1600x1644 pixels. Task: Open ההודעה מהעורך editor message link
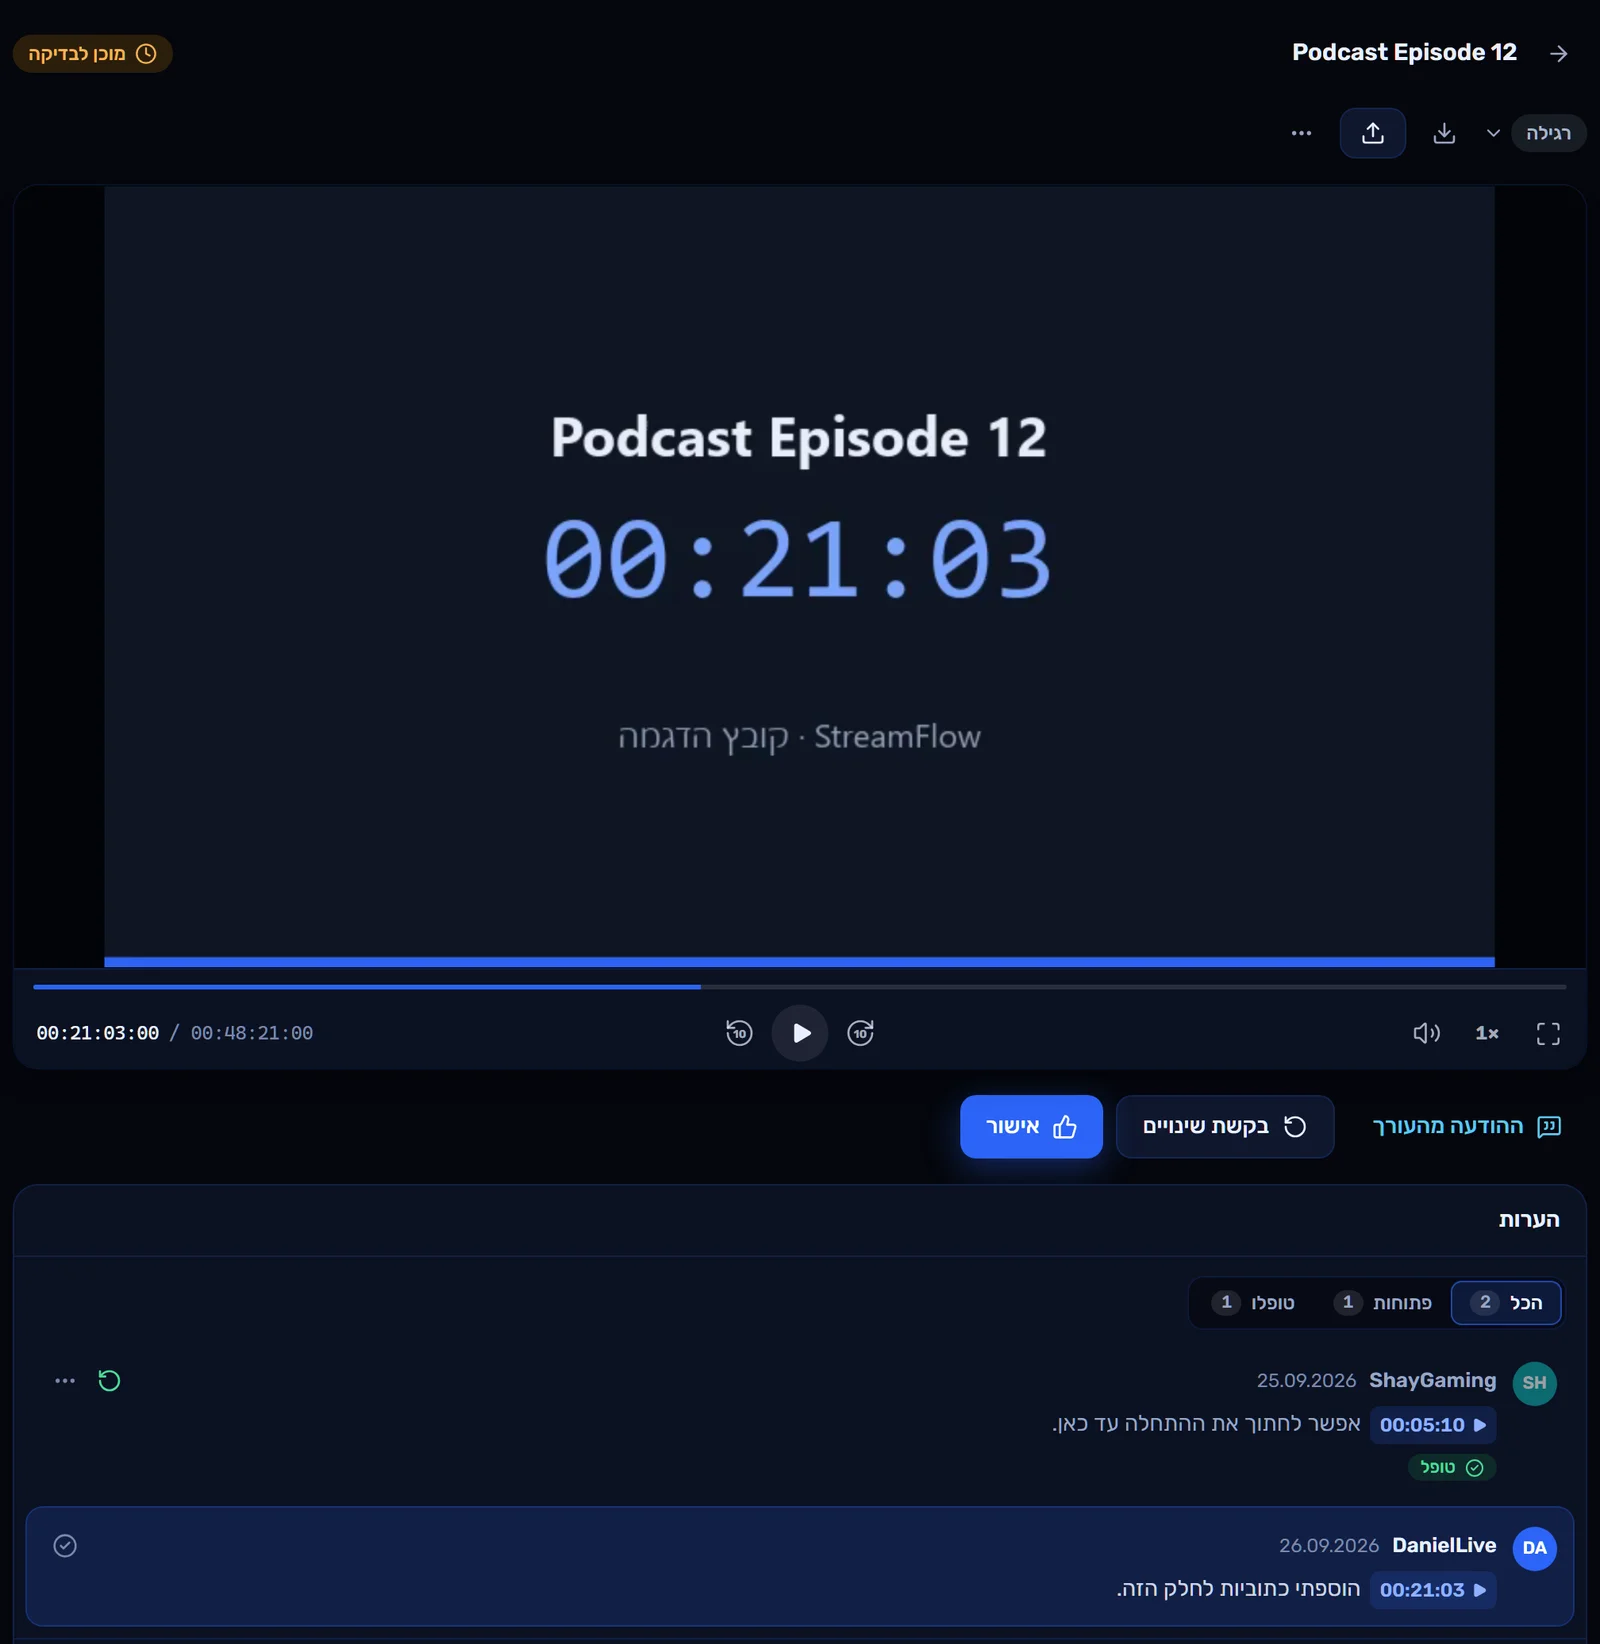click(x=1466, y=1127)
